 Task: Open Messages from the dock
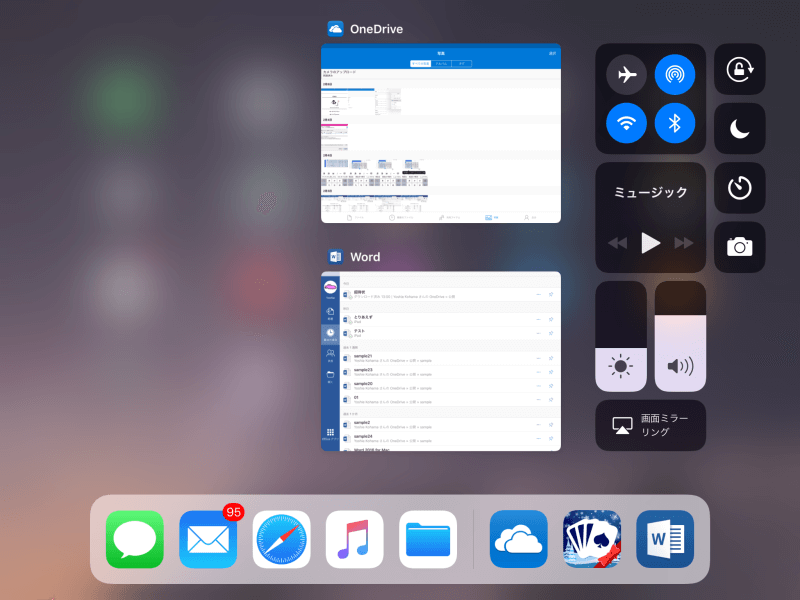(135, 539)
